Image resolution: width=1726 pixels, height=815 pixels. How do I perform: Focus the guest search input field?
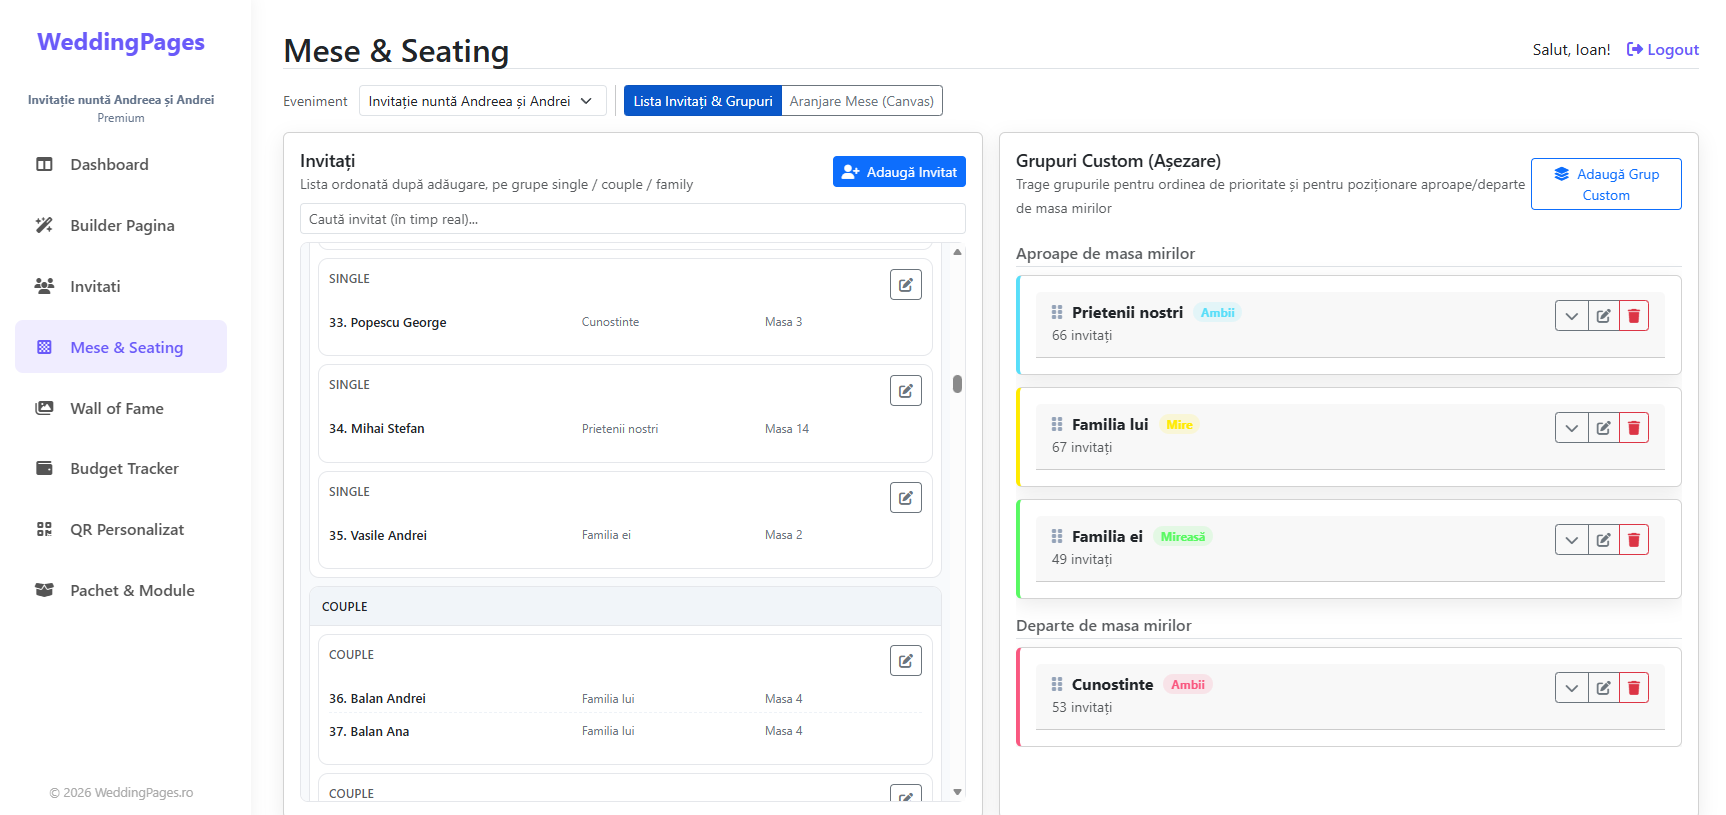[632, 219]
